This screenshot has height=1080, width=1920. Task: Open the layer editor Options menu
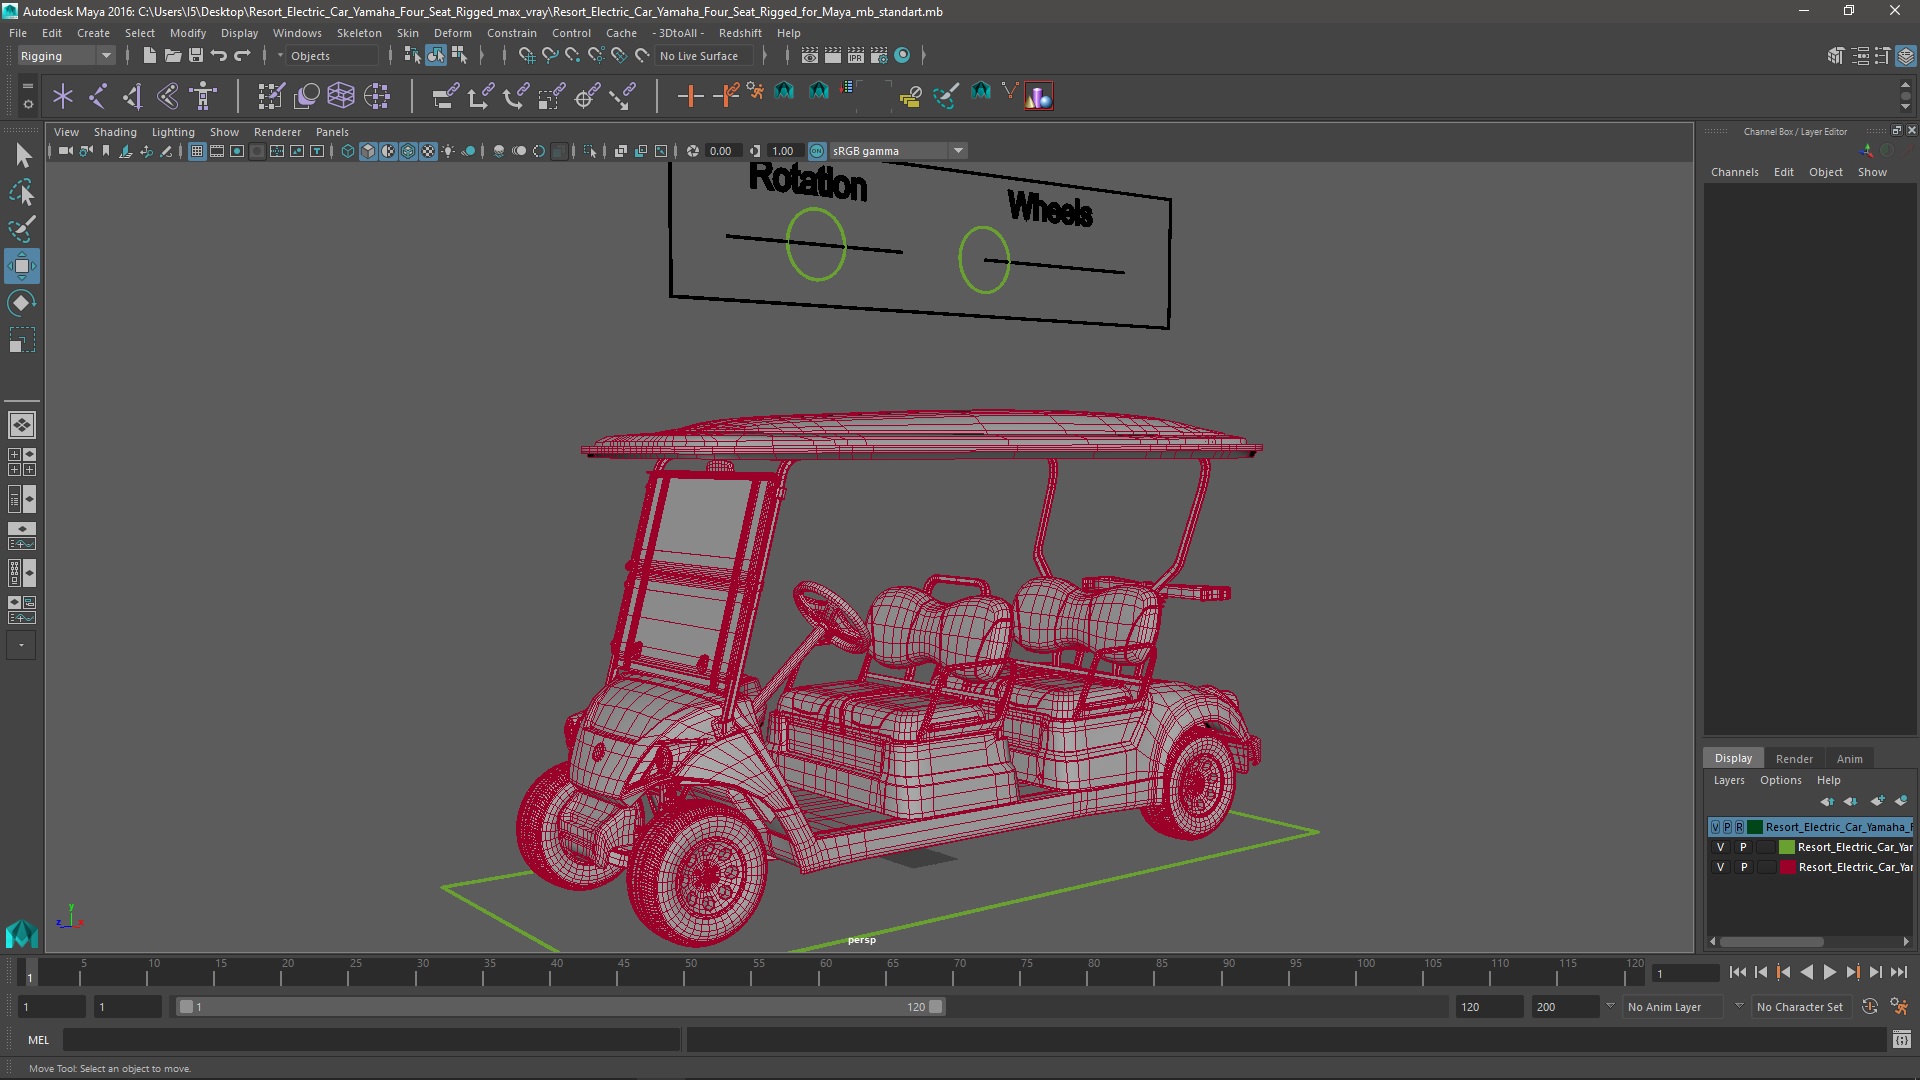point(1780,780)
